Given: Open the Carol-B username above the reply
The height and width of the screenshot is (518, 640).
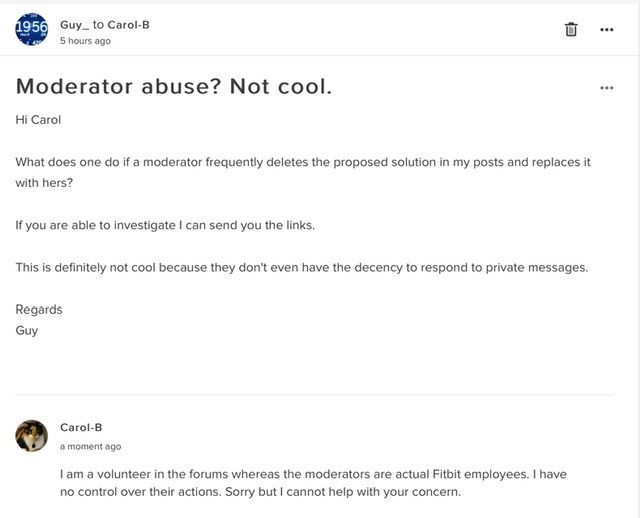Looking at the screenshot, I should point(81,427).
